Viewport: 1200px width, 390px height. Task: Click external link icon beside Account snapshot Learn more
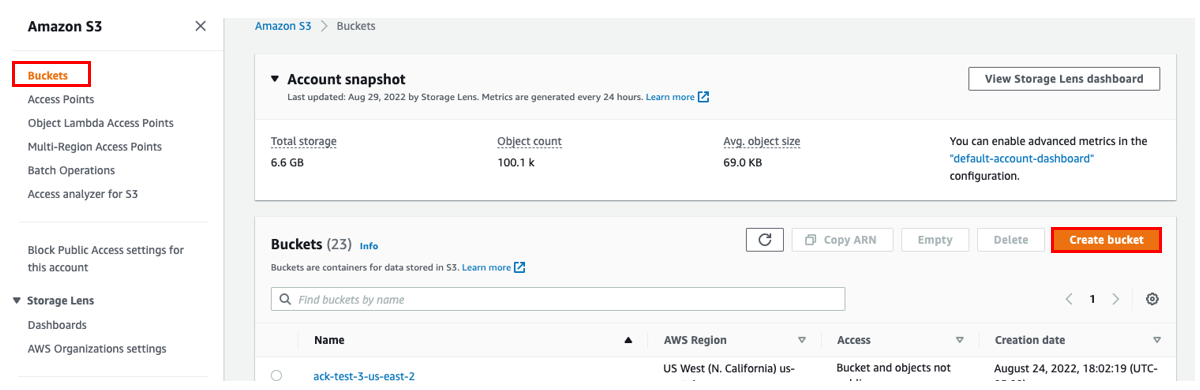click(x=703, y=97)
